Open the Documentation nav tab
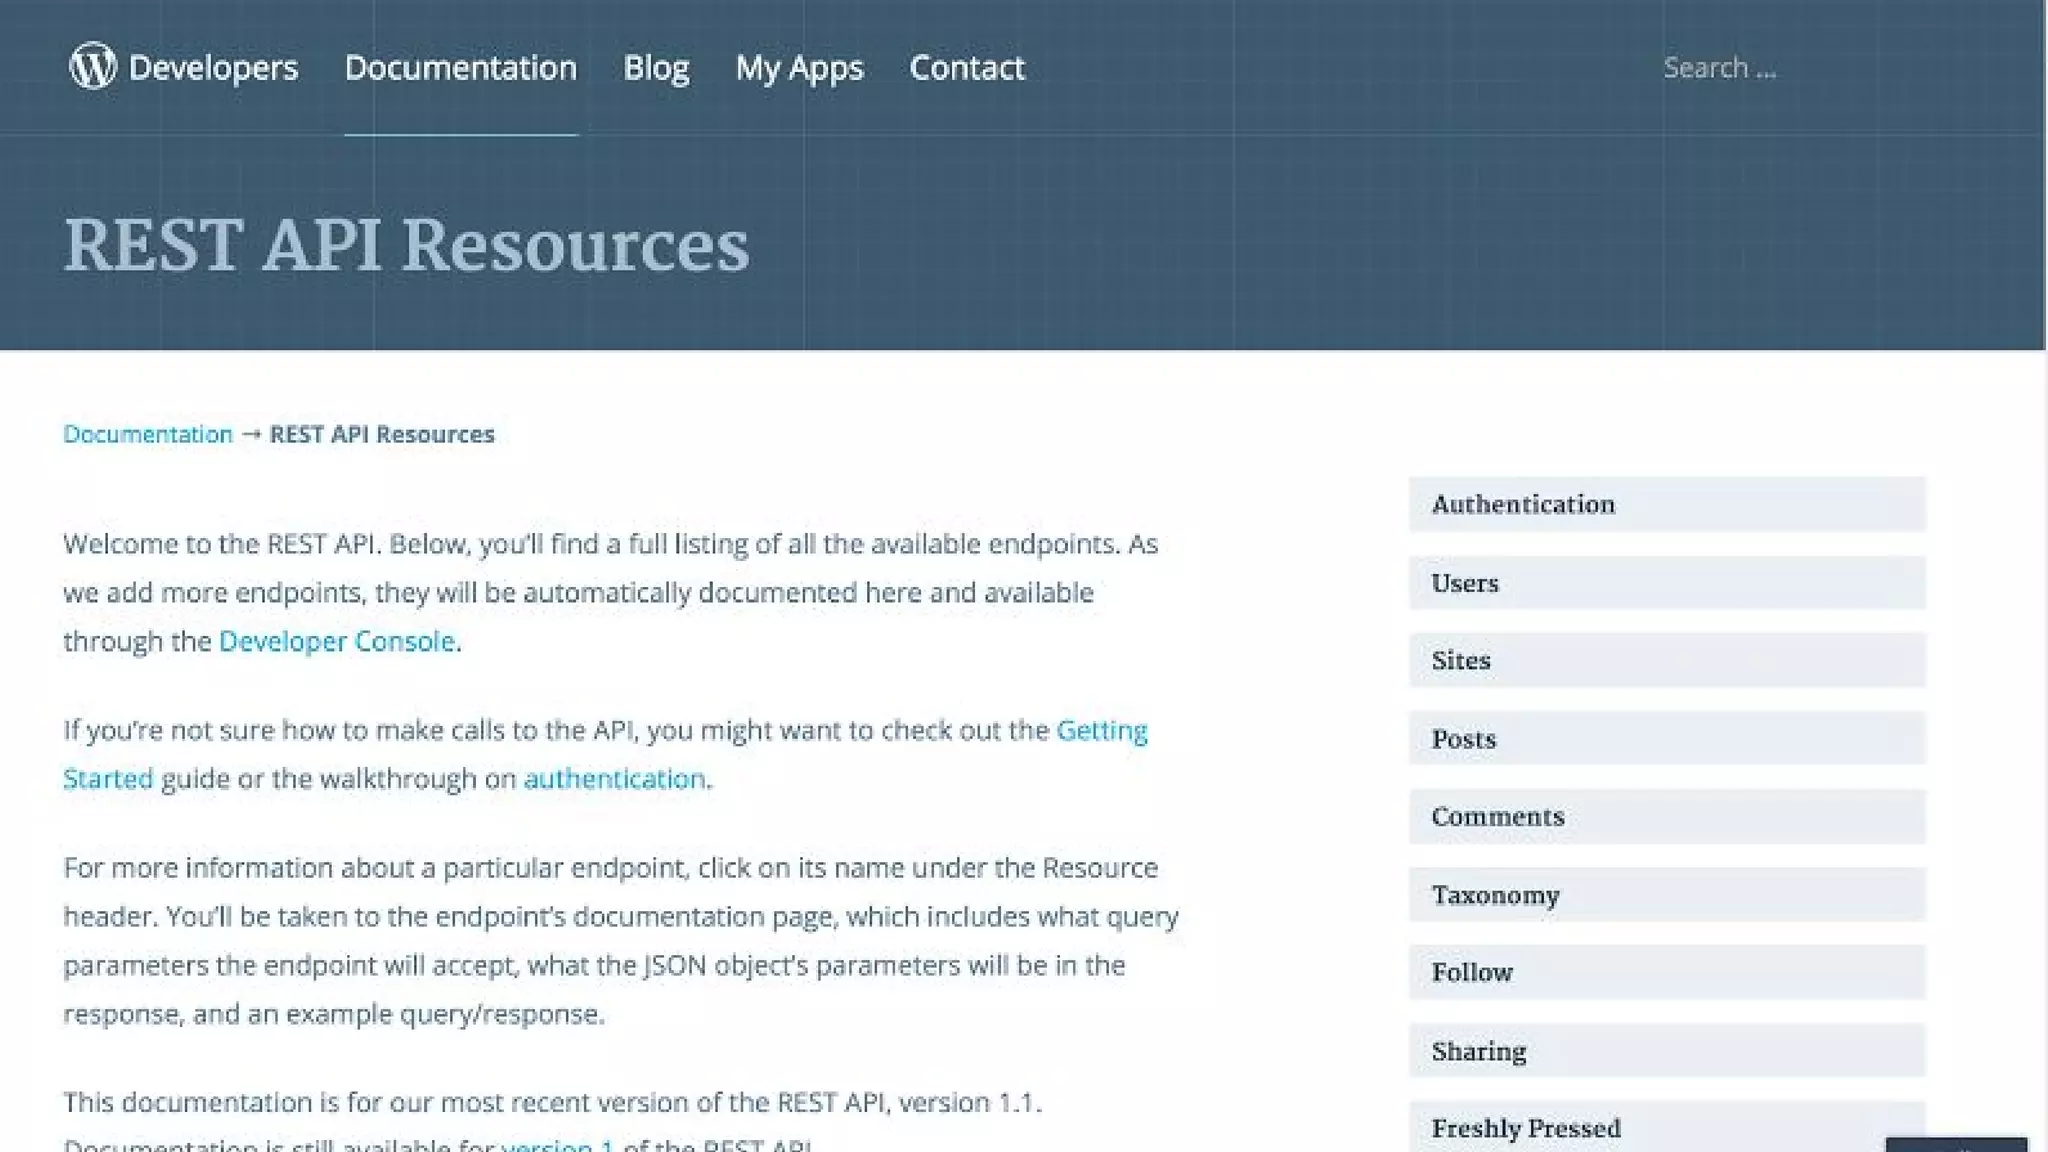 point(460,68)
